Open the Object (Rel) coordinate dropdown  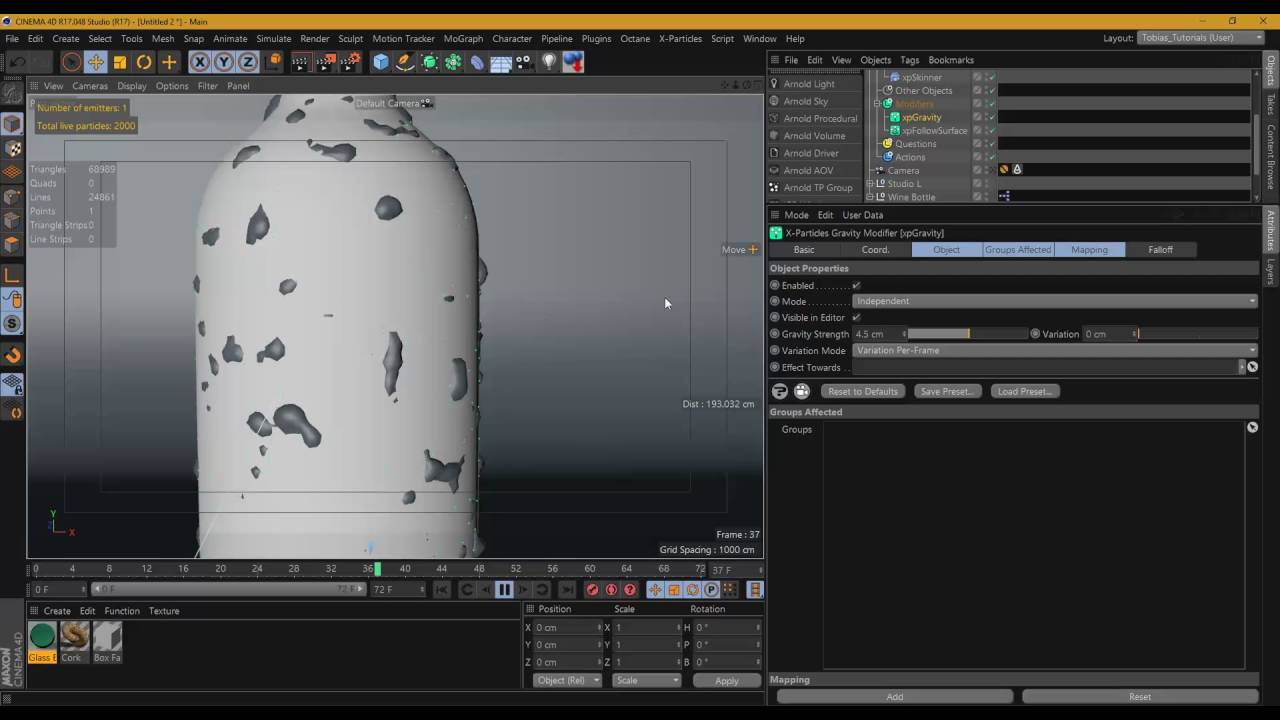click(x=567, y=681)
